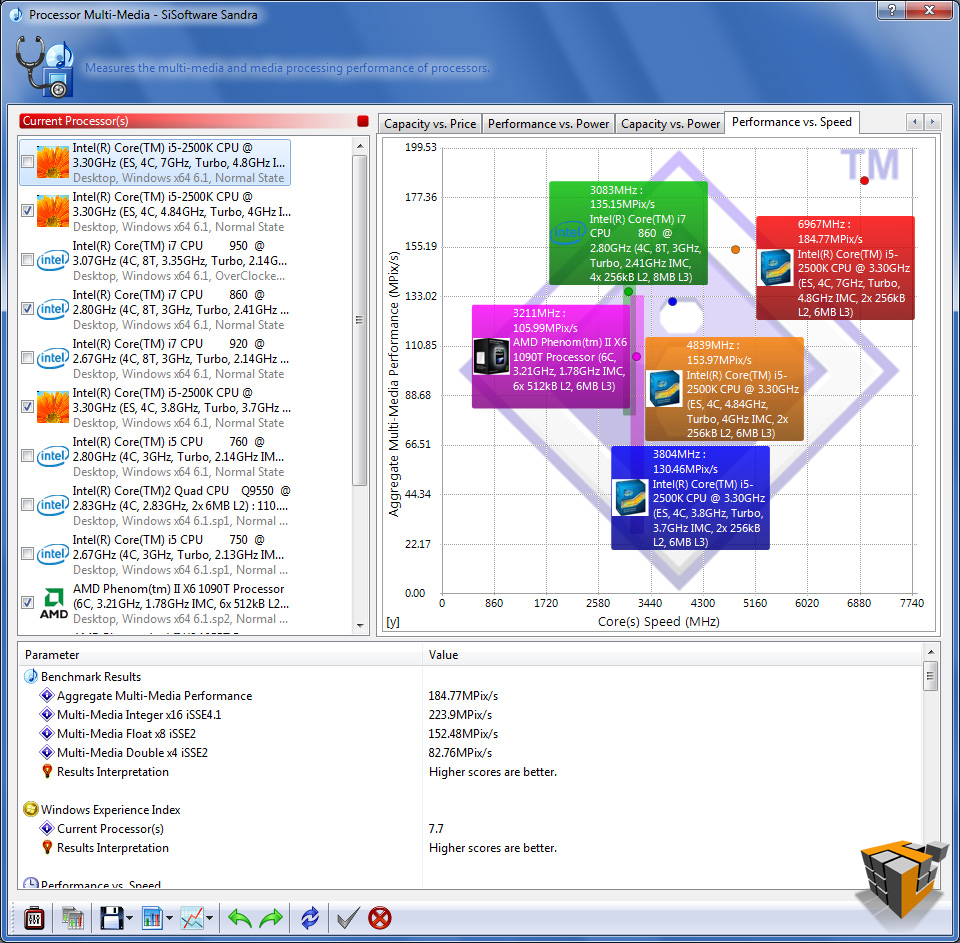Click the diamond icon beside Multi-Media Double x4 iSSE2
960x943 pixels.
[x=47, y=753]
